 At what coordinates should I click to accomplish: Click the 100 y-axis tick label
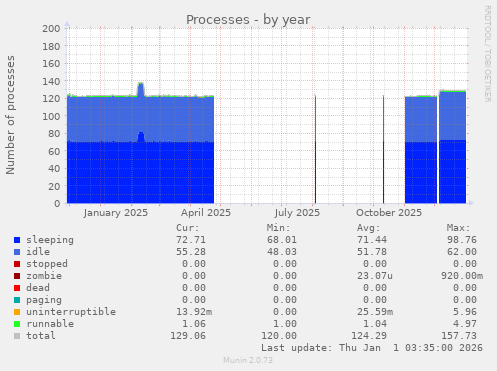pyautogui.click(x=51, y=116)
